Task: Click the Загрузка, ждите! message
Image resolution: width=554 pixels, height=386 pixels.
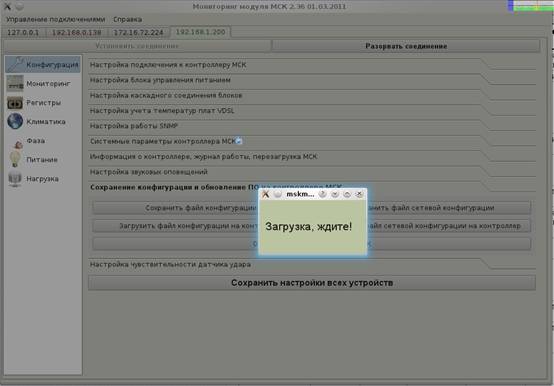Action: pos(308,227)
